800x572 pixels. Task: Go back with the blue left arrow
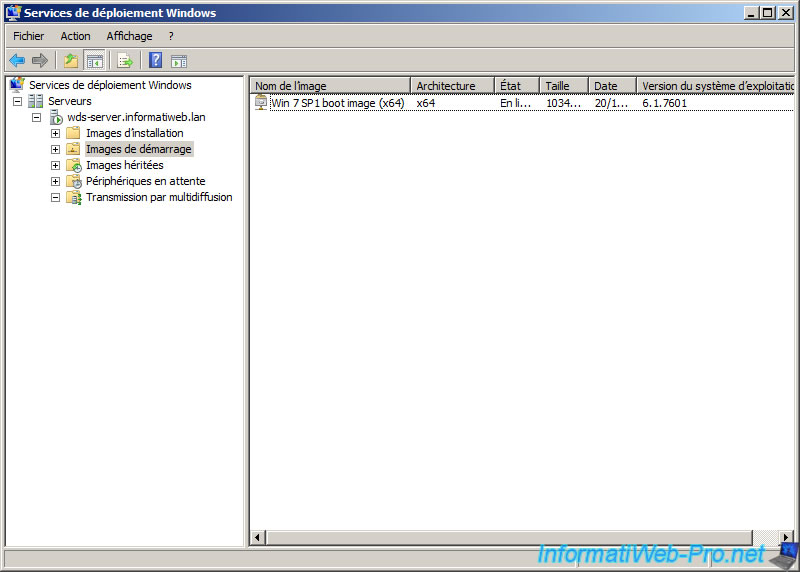coord(17,61)
